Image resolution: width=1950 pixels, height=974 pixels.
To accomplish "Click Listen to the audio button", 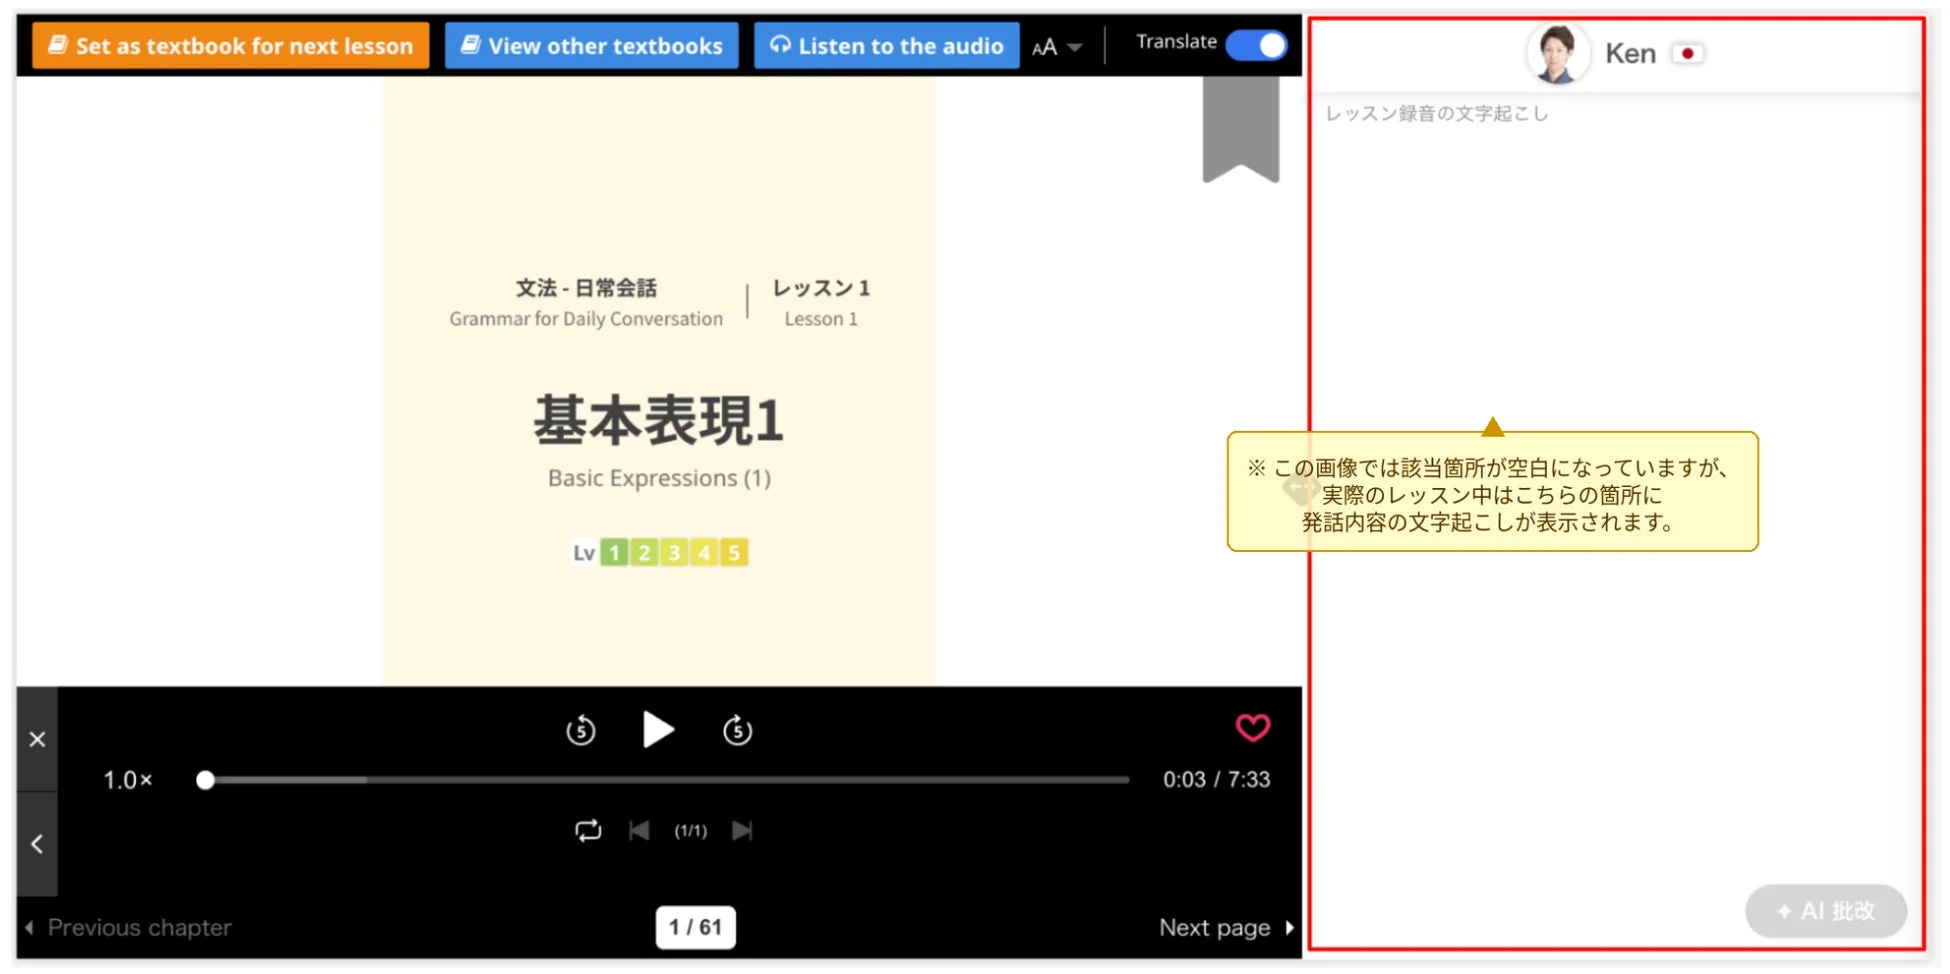I will point(886,46).
